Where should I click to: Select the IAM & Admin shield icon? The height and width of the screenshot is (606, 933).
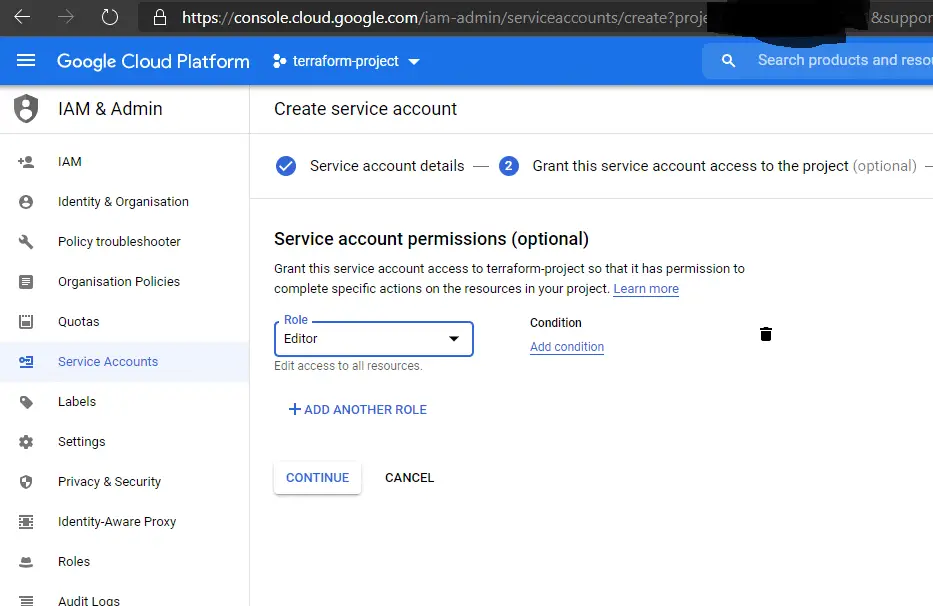26,108
